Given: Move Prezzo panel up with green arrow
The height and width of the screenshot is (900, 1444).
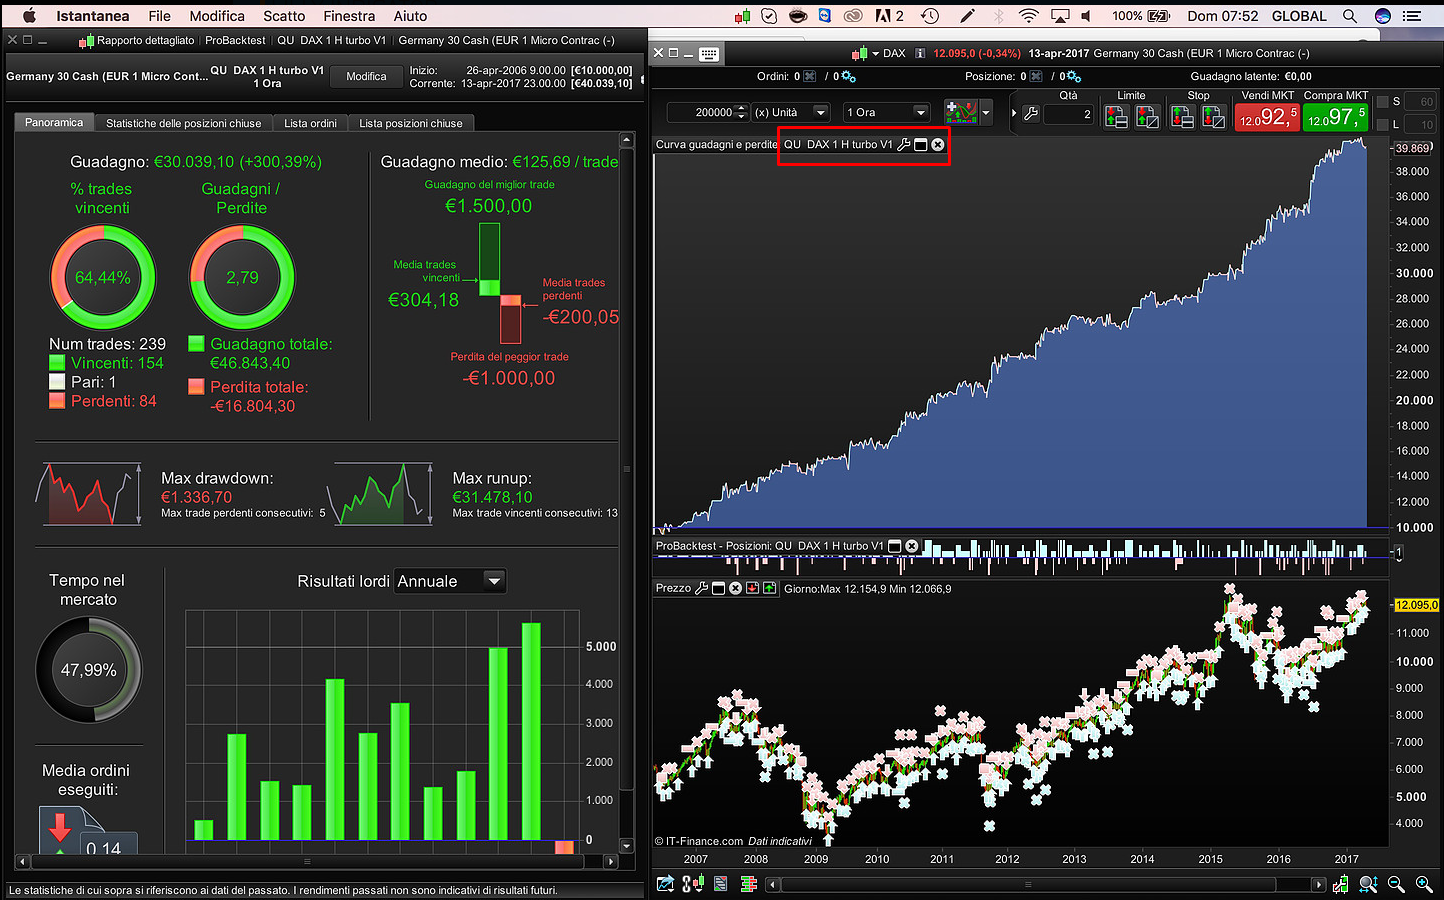Looking at the screenshot, I should (x=769, y=588).
